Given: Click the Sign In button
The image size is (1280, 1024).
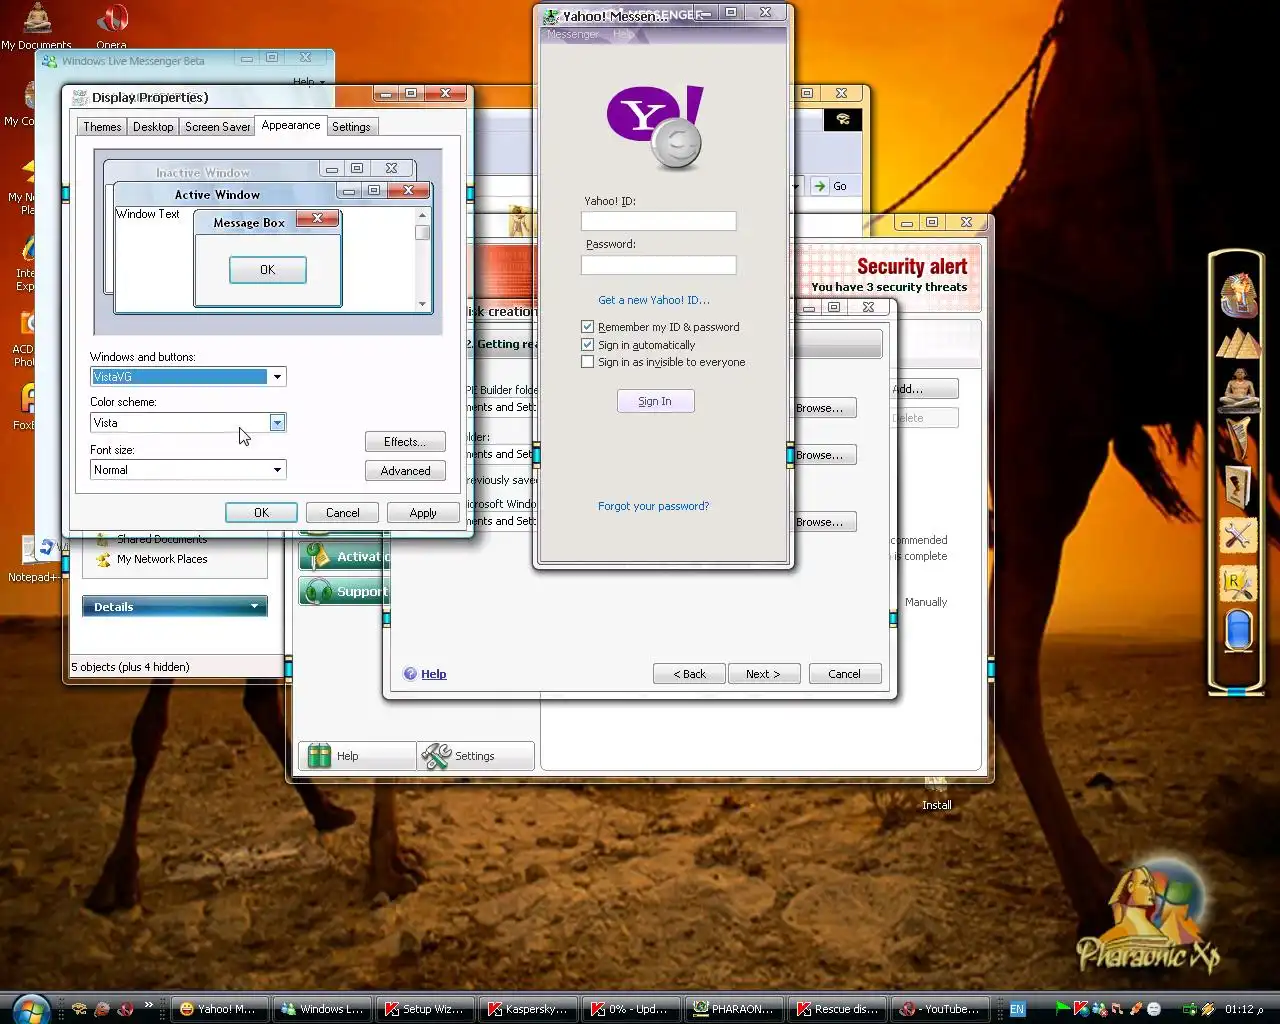Looking at the screenshot, I should pyautogui.click(x=655, y=401).
